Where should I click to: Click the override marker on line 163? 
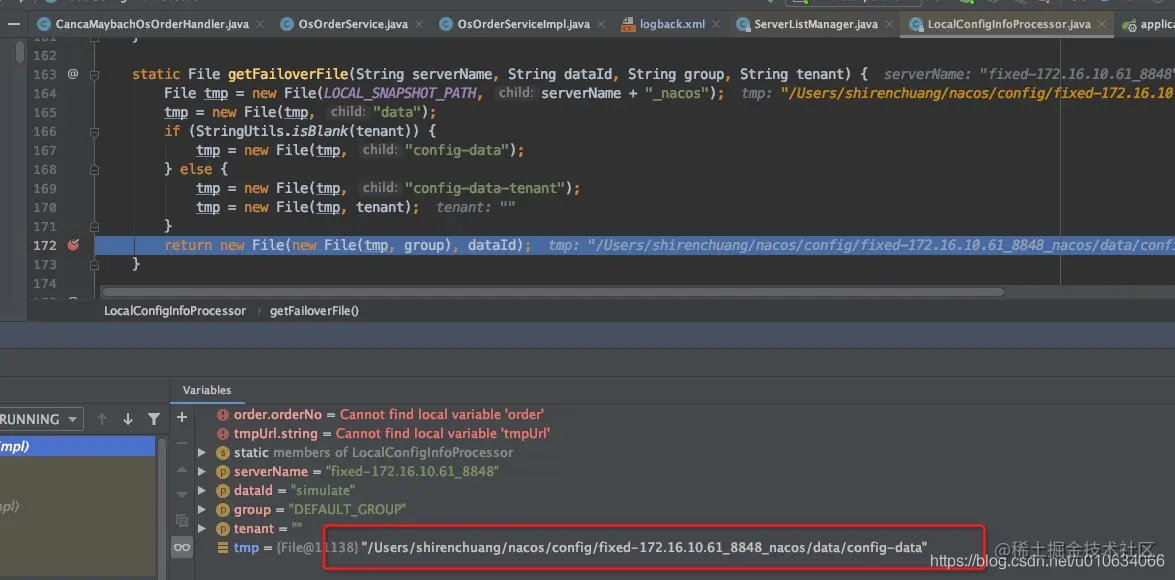73,74
